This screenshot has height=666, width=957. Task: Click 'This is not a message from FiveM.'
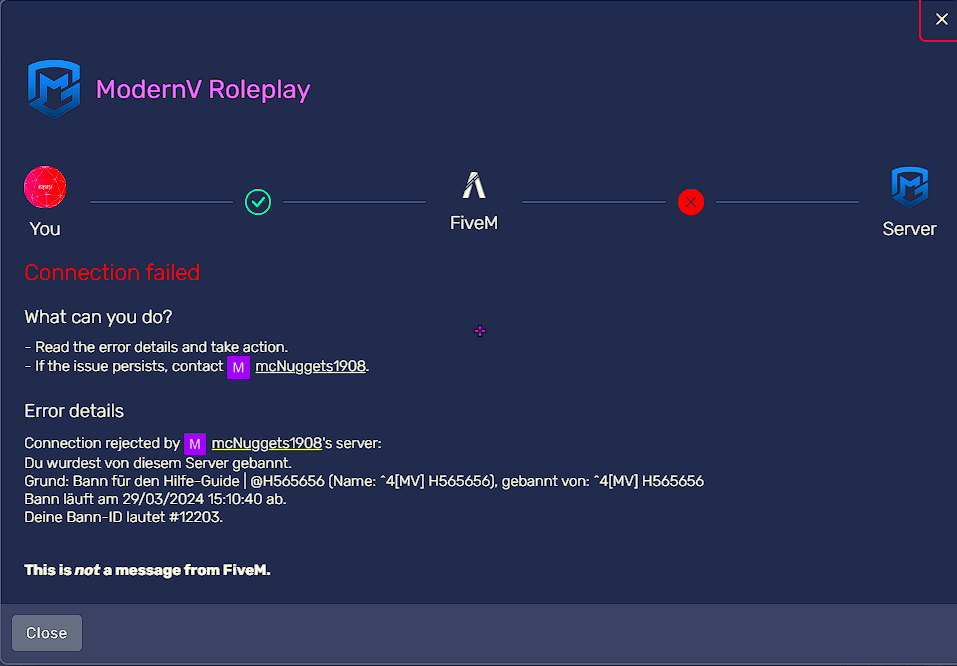[x=148, y=570]
